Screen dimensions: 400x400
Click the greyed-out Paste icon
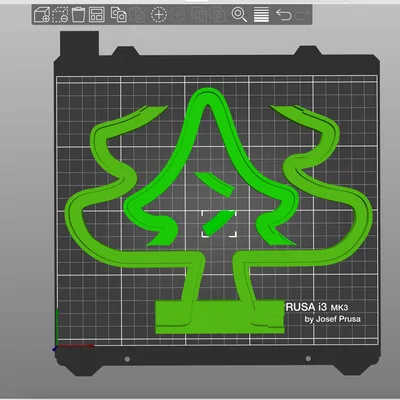click(137, 15)
